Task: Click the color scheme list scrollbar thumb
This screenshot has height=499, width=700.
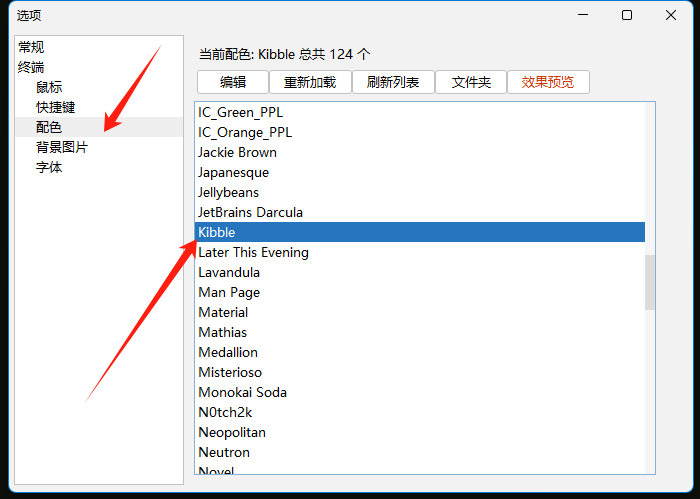Action: 650,282
